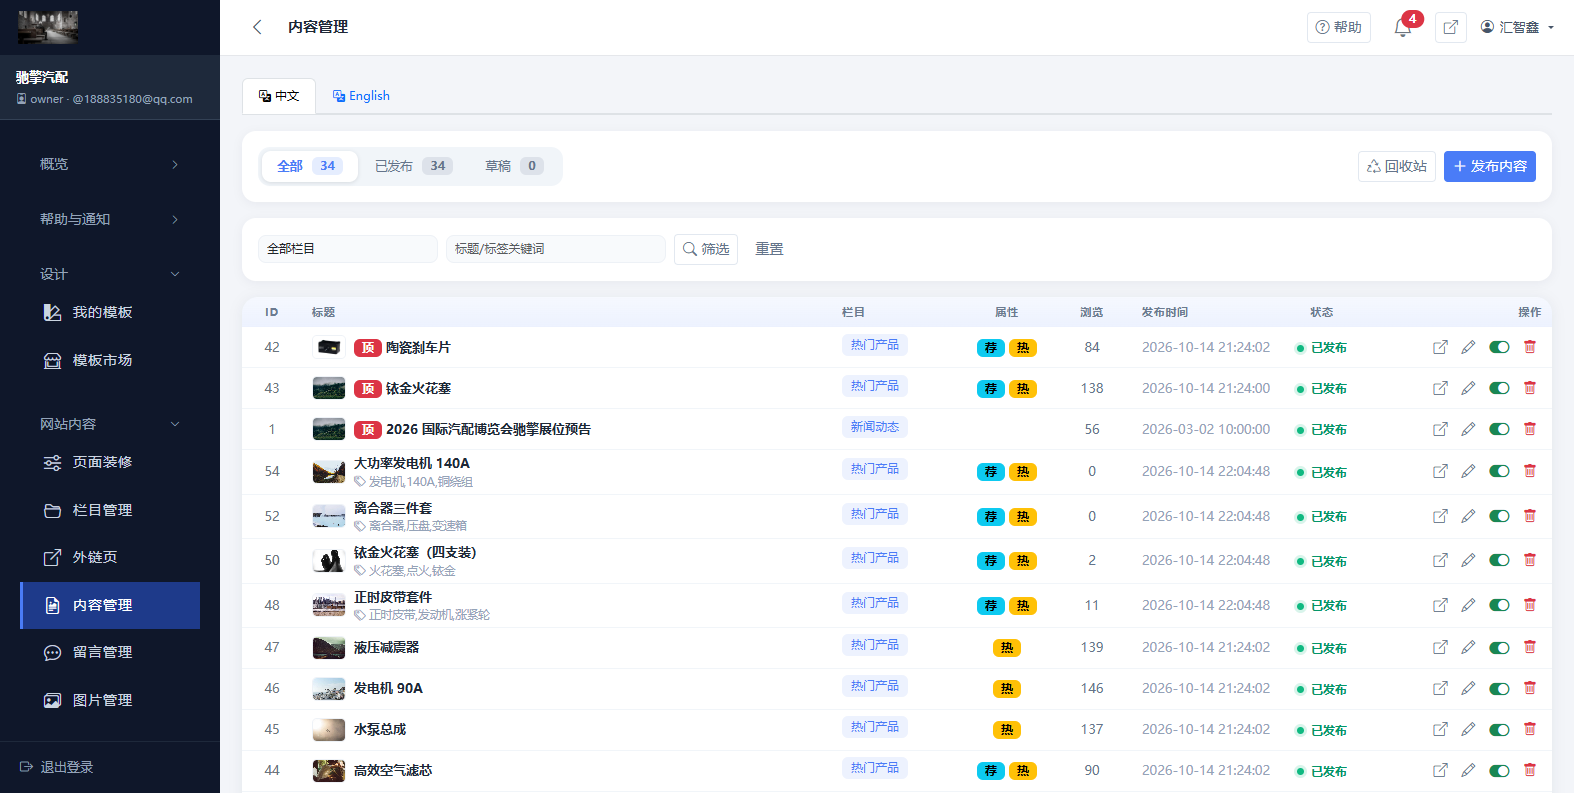Edit the 液压减震器 row

click(1468, 647)
